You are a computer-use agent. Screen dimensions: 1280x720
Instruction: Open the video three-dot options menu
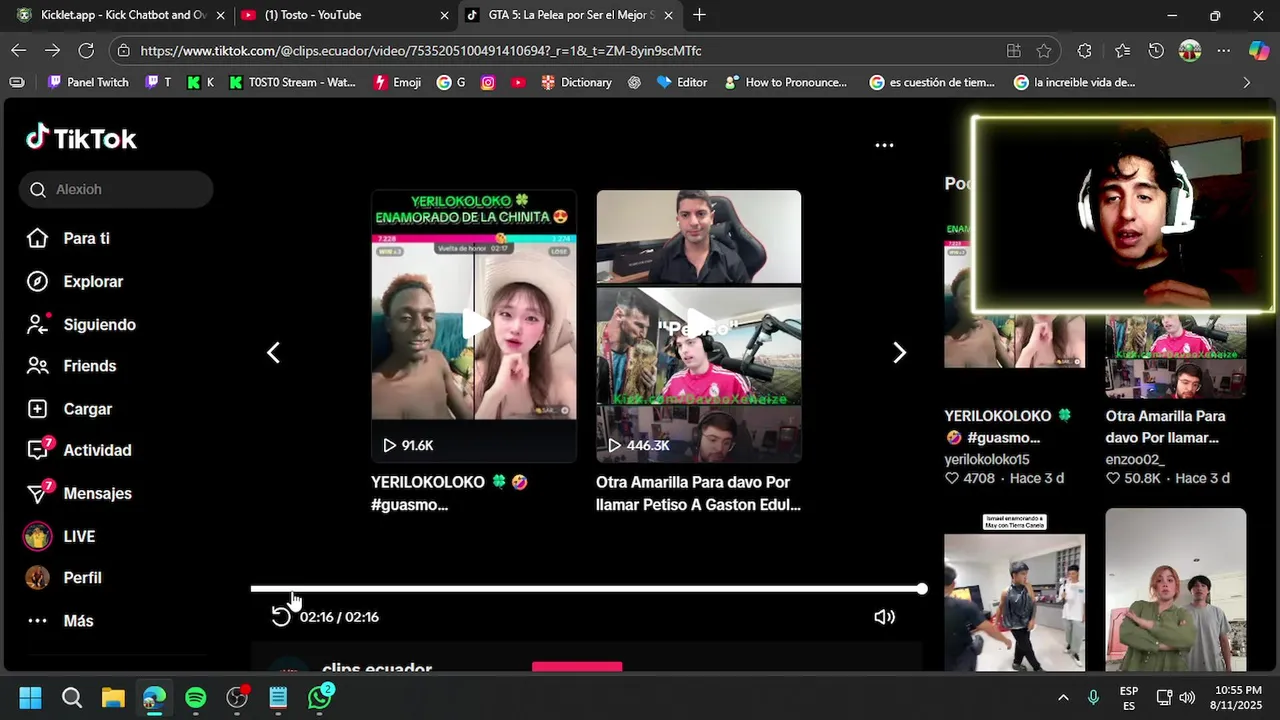(884, 145)
